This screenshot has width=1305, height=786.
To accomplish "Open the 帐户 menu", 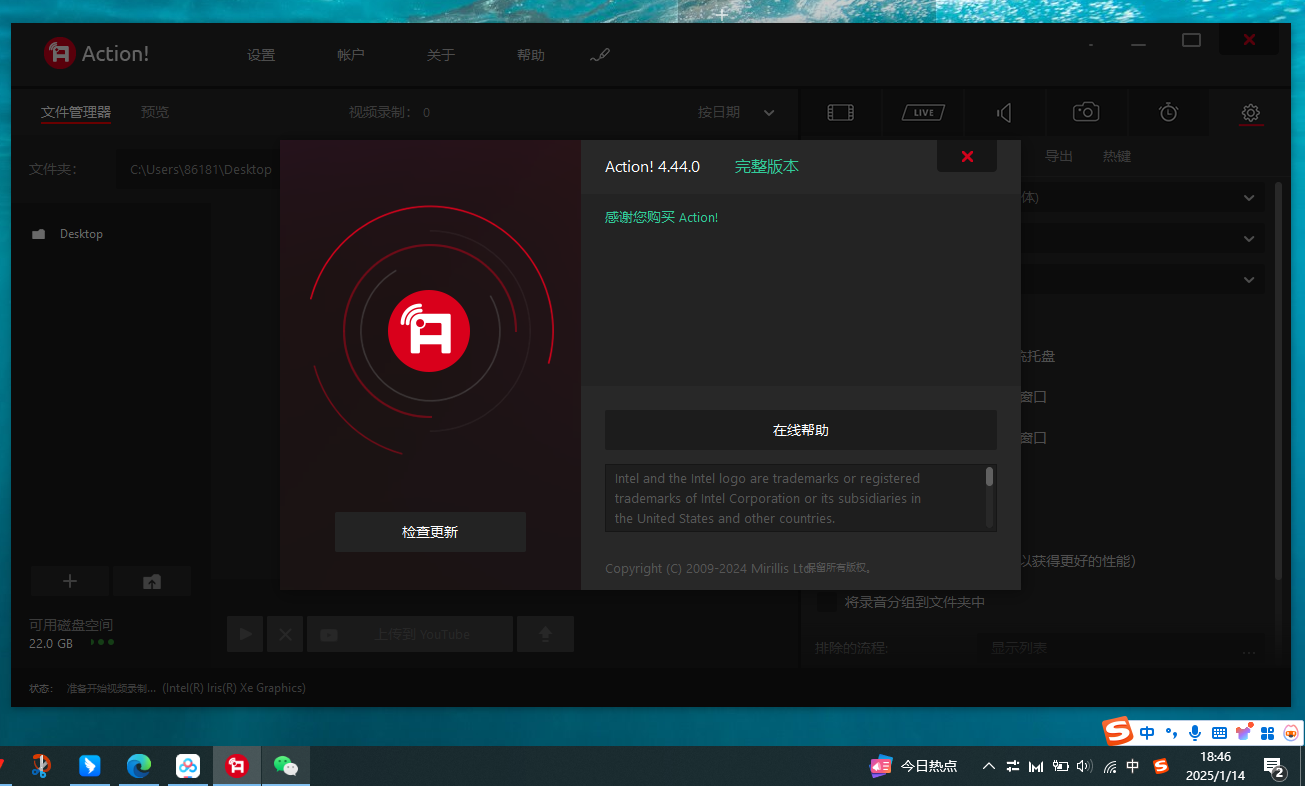I will [x=351, y=55].
